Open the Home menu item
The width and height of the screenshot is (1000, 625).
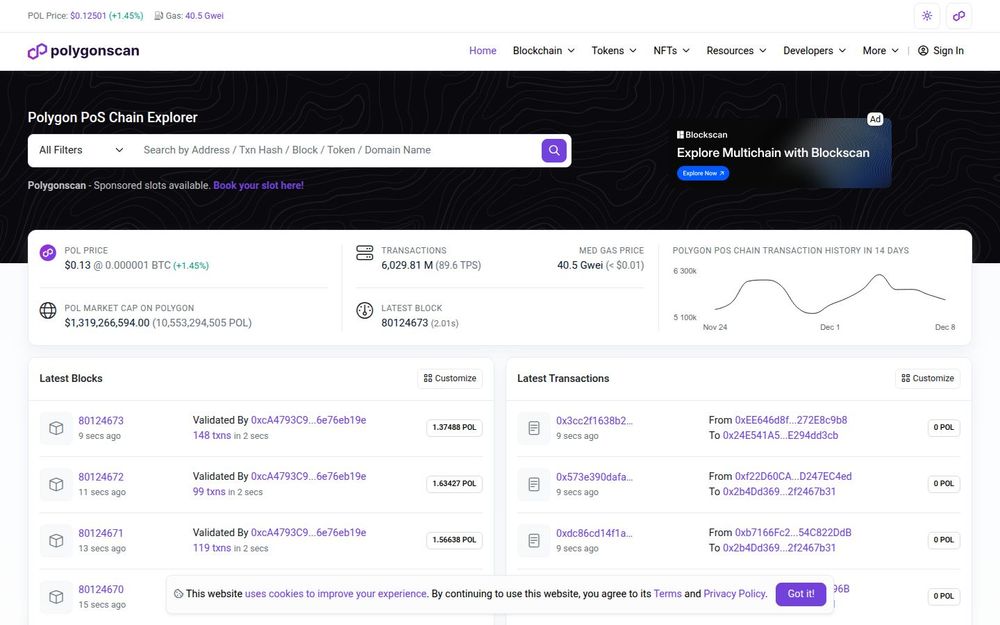483,51
